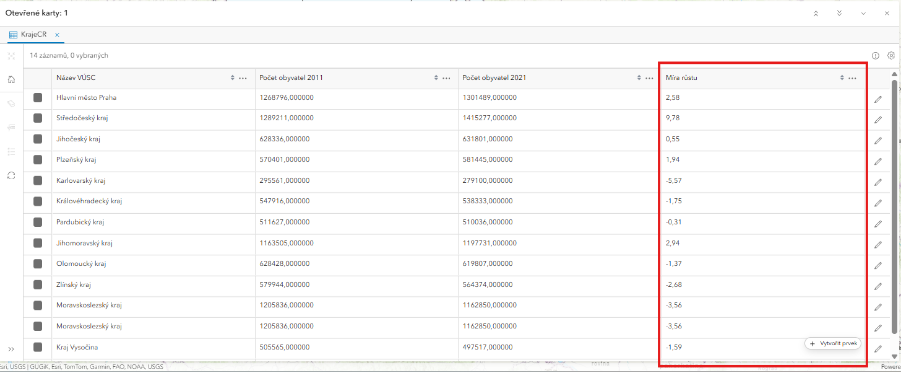
Task: Select the Kraj Vysočina row checkbox
Action: pos(38,347)
